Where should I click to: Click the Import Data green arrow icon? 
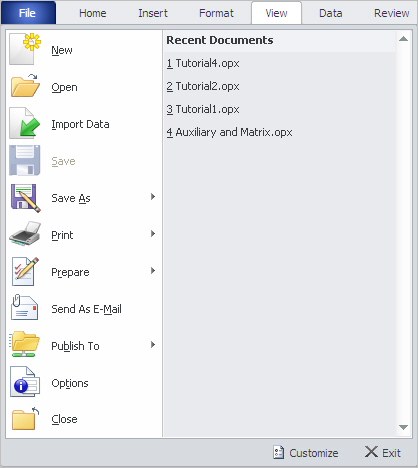coord(24,123)
